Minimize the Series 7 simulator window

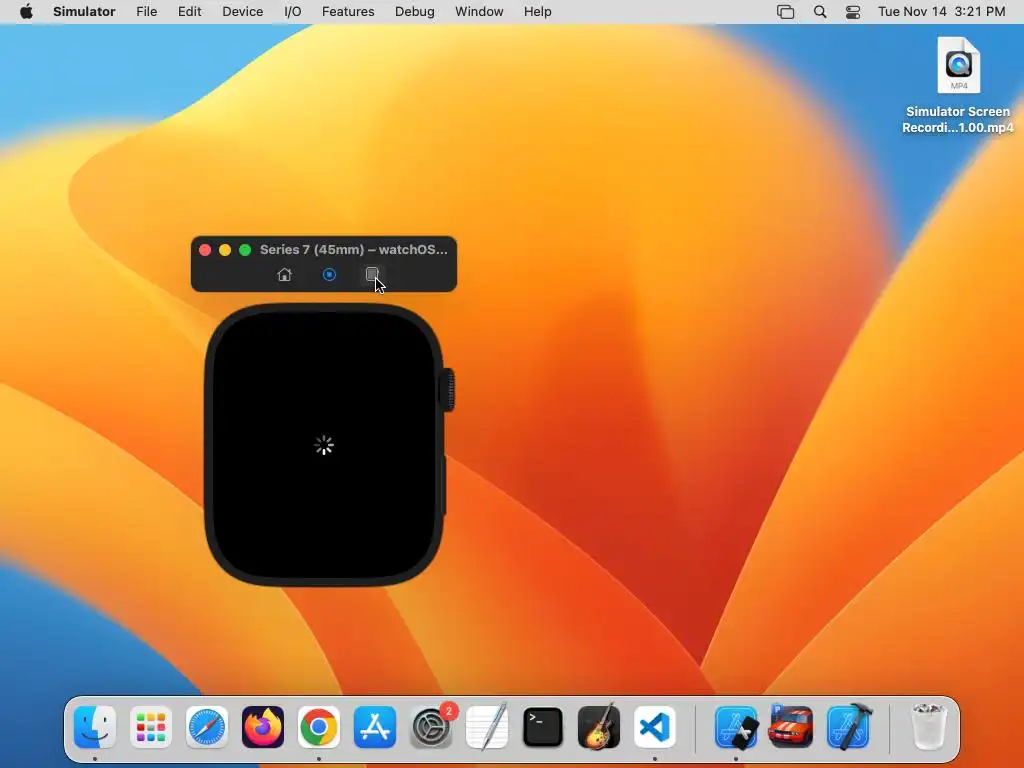225,250
